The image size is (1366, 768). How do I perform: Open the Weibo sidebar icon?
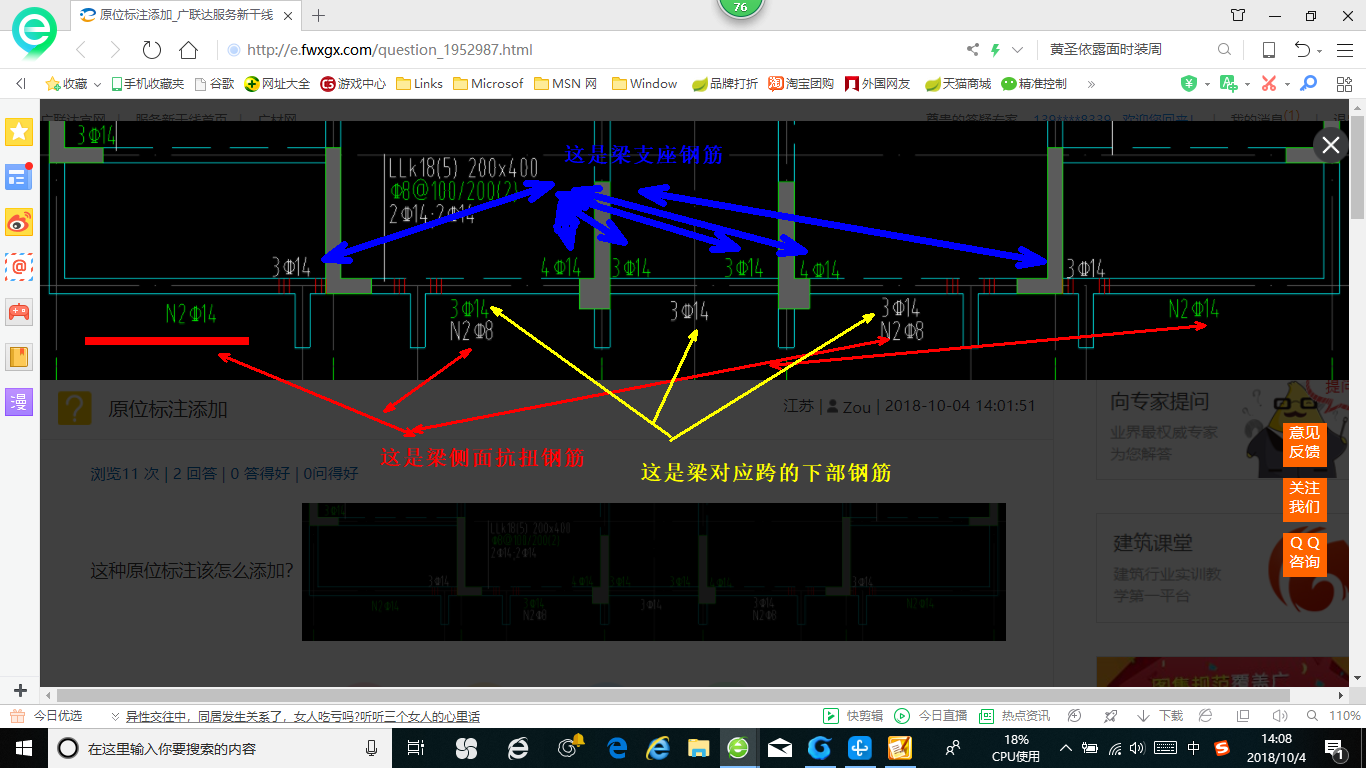pos(19,222)
